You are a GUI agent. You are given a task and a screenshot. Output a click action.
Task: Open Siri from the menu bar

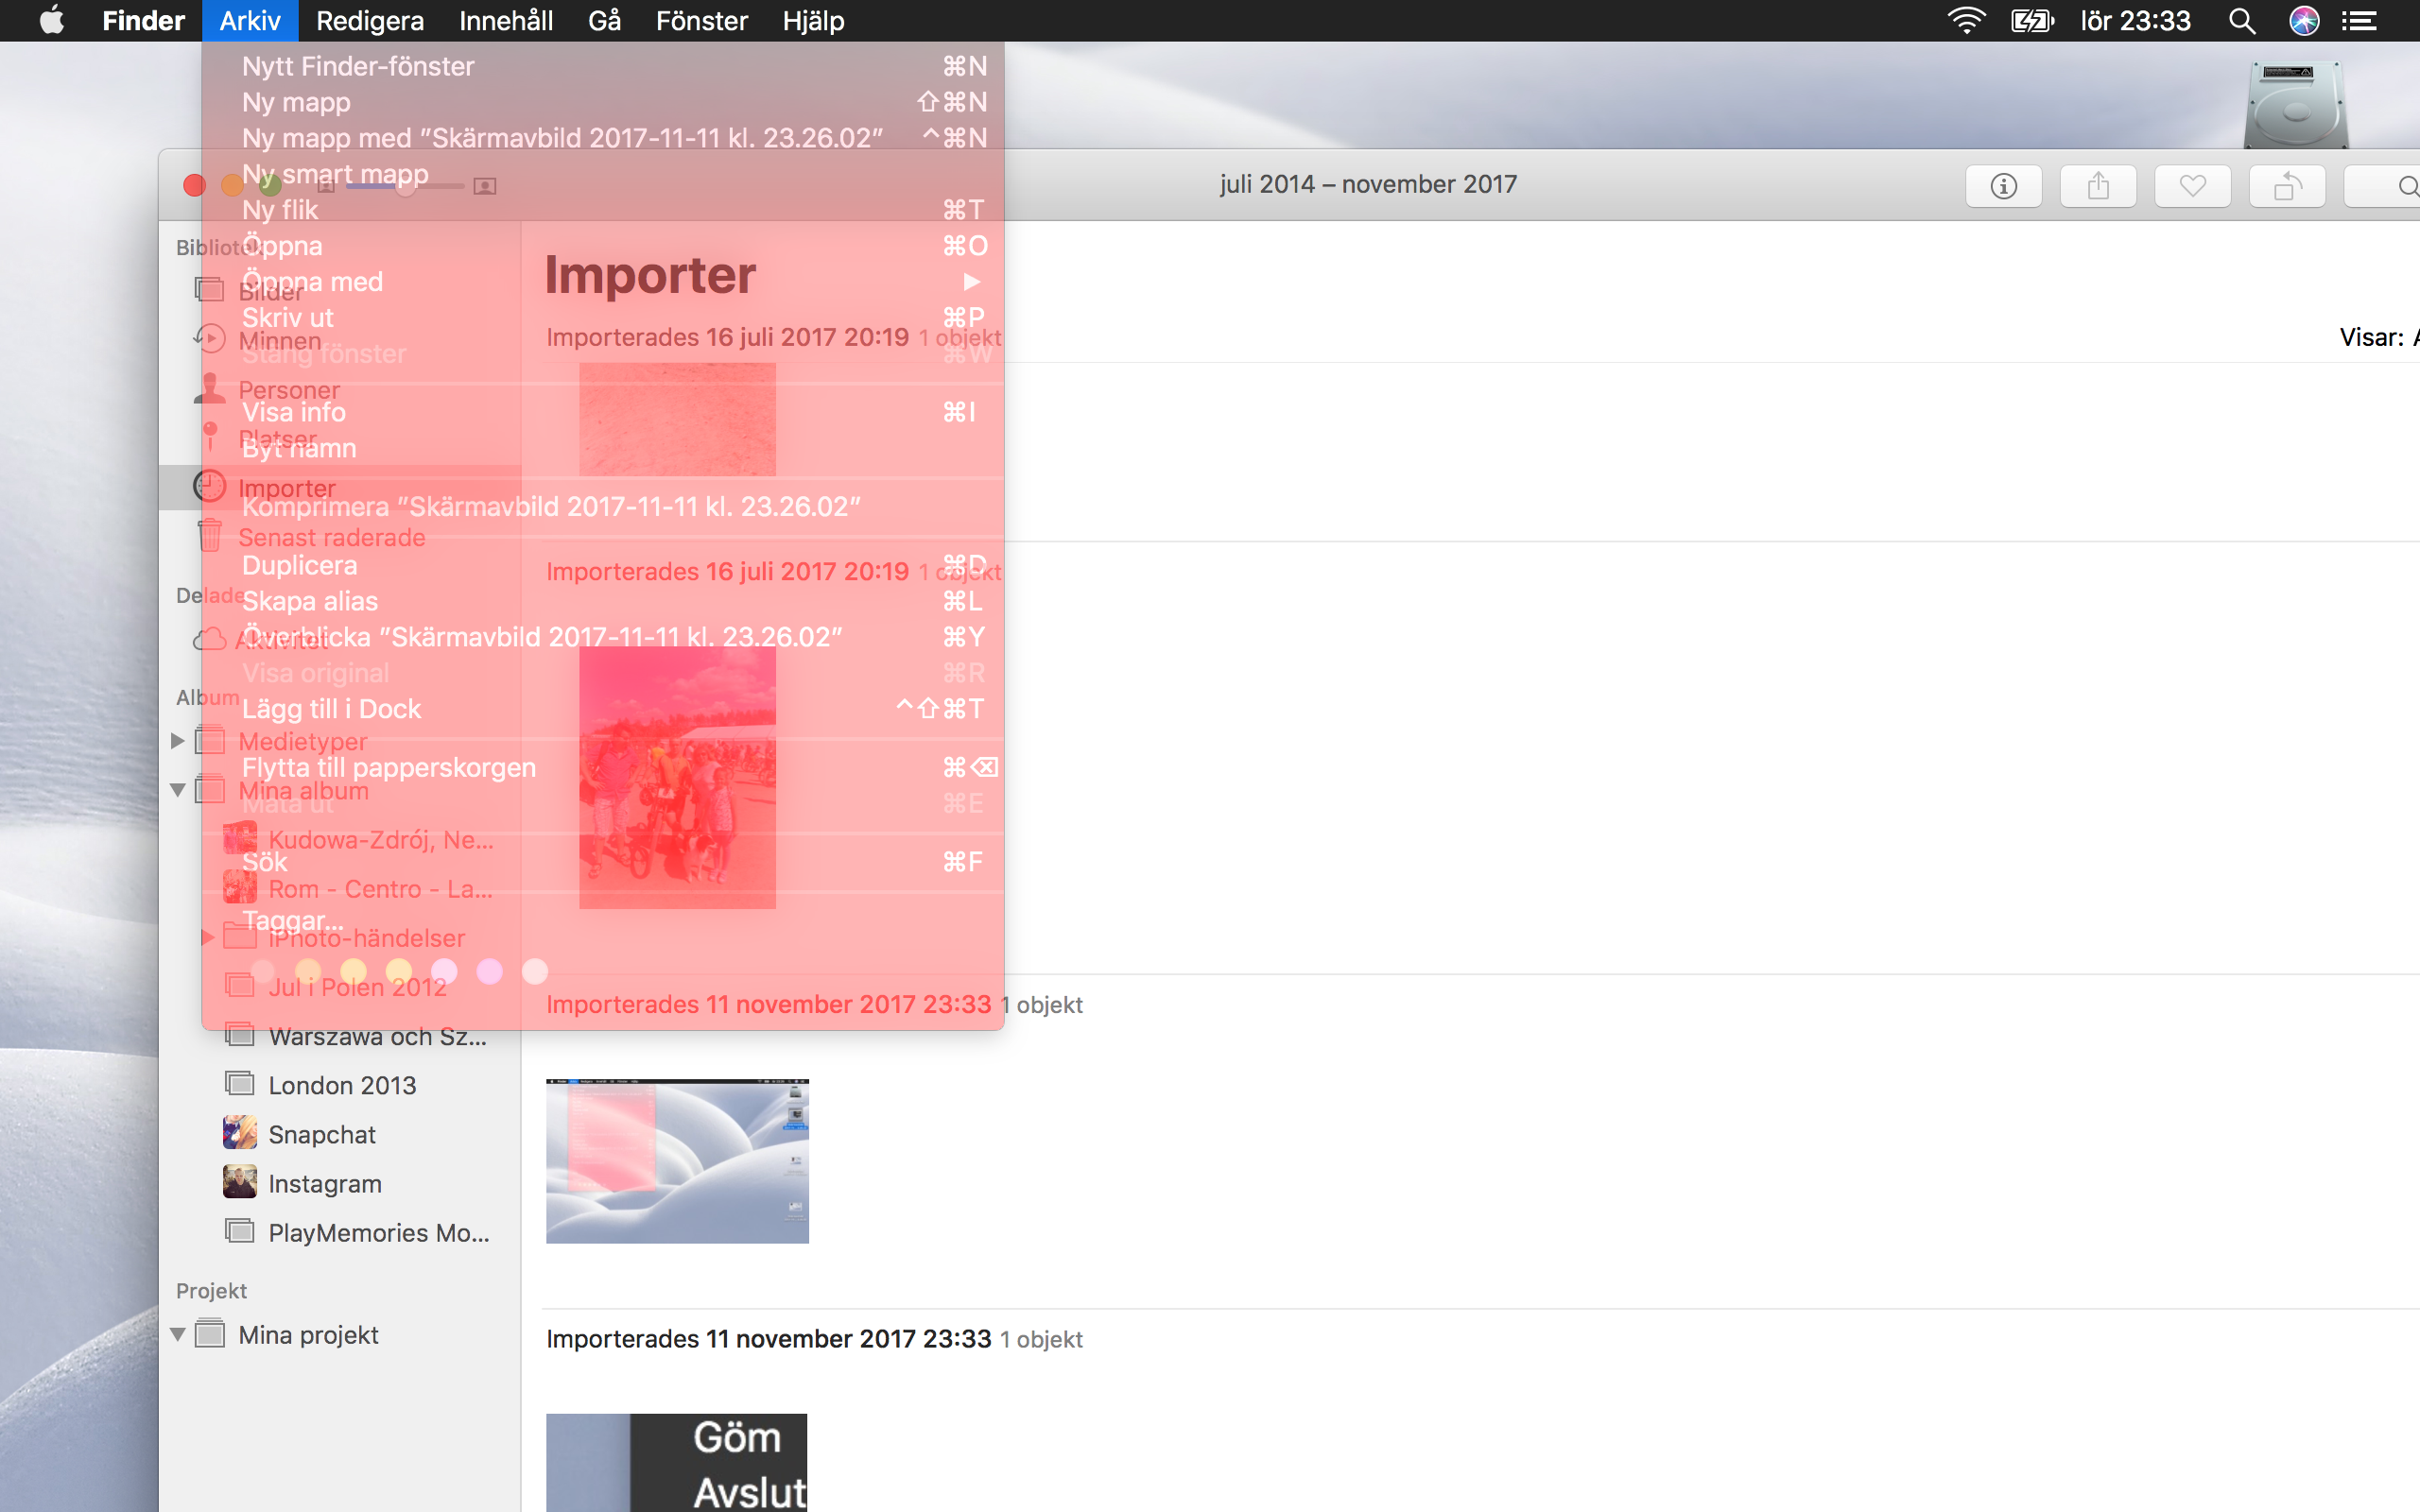point(2304,21)
